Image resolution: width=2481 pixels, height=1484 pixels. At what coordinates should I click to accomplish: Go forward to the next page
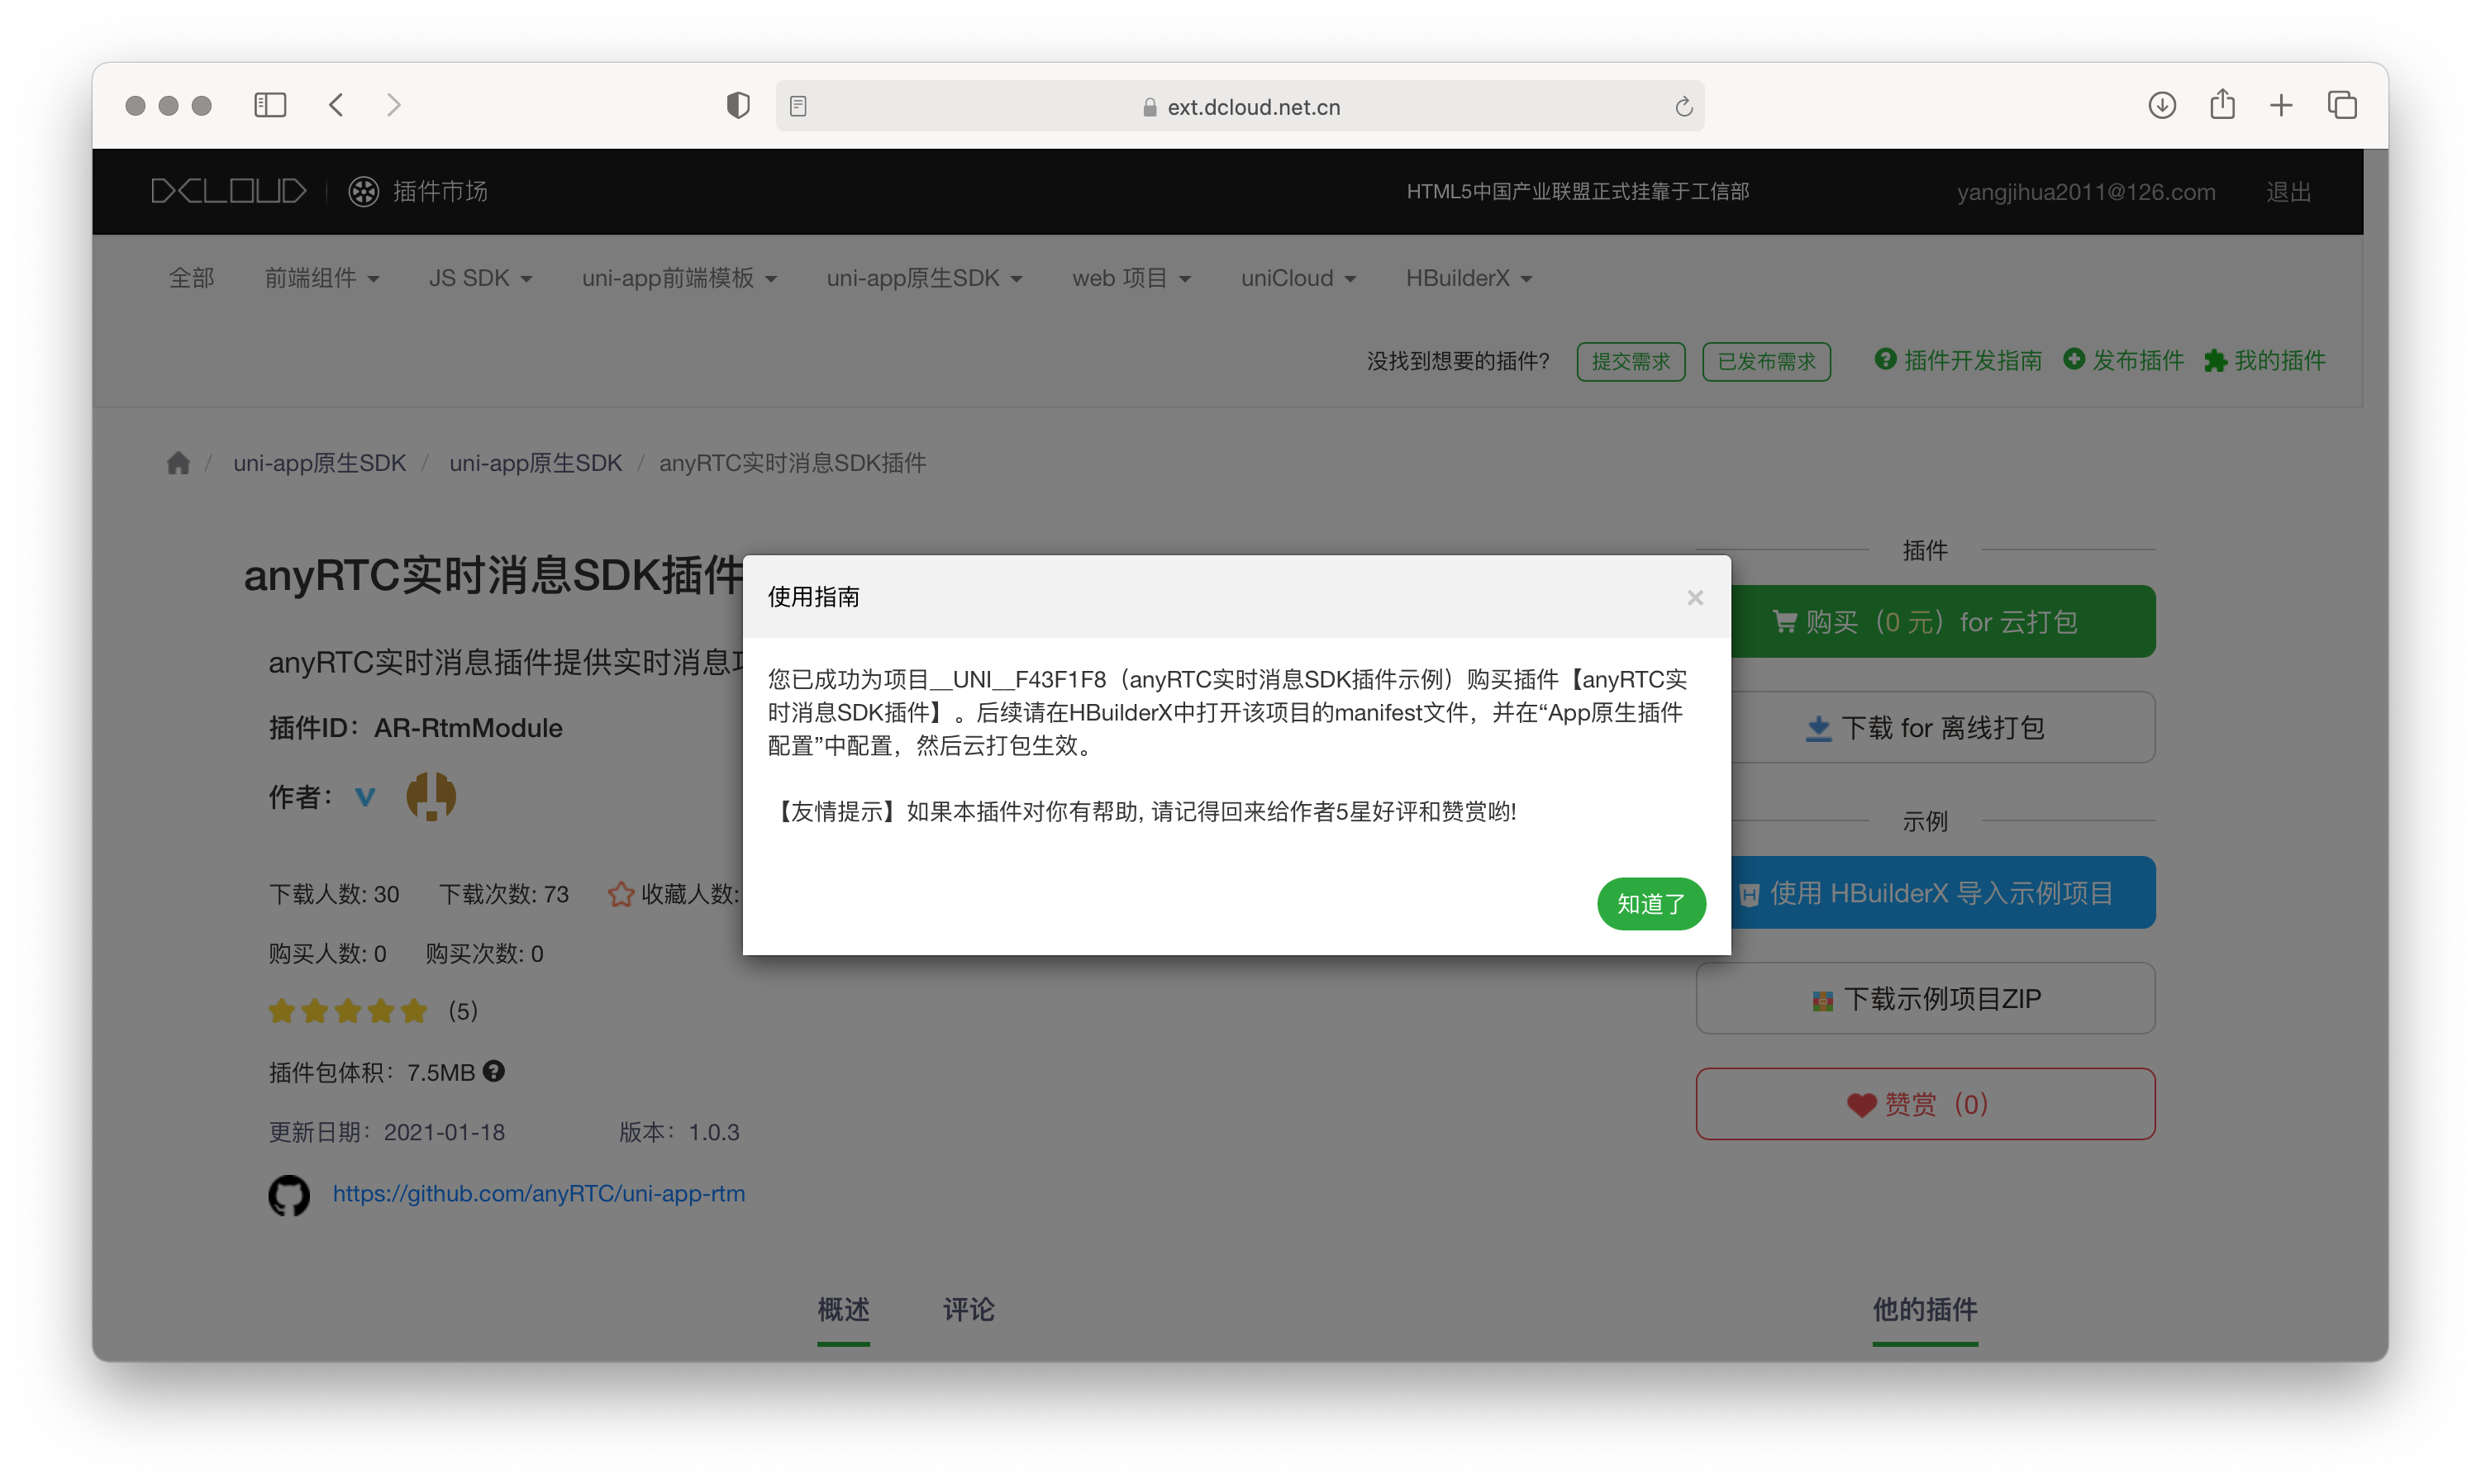(393, 105)
